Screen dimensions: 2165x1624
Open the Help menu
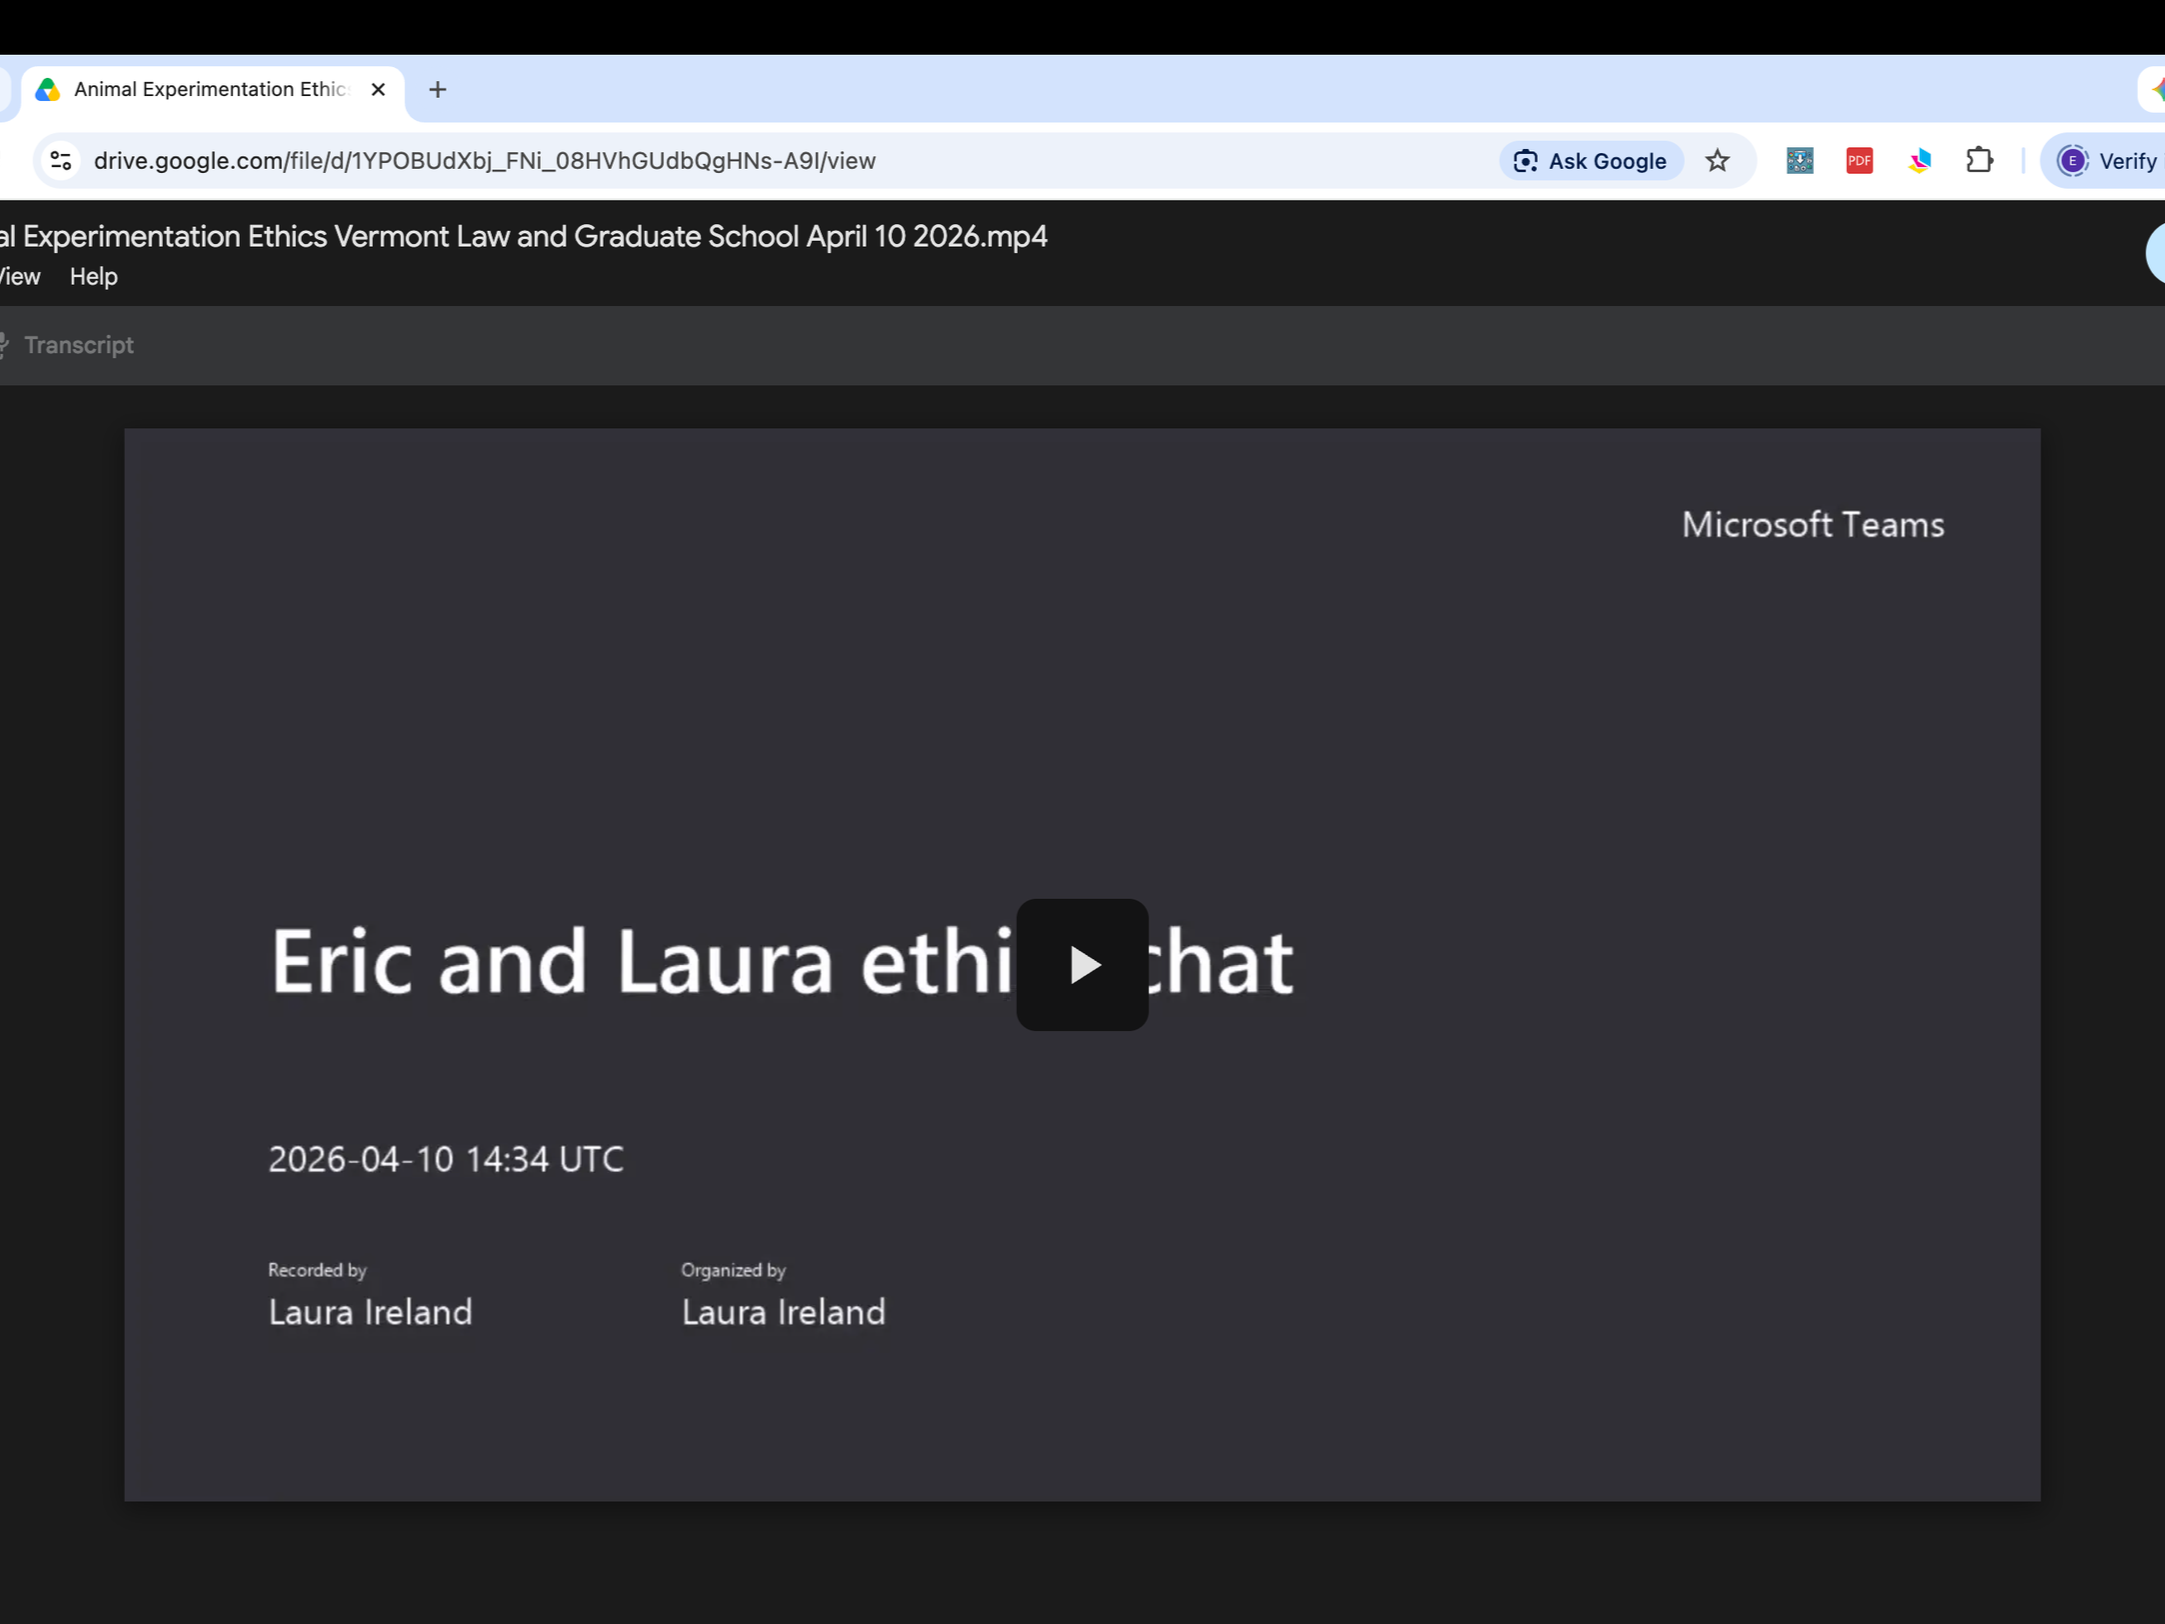pyautogui.click(x=94, y=277)
